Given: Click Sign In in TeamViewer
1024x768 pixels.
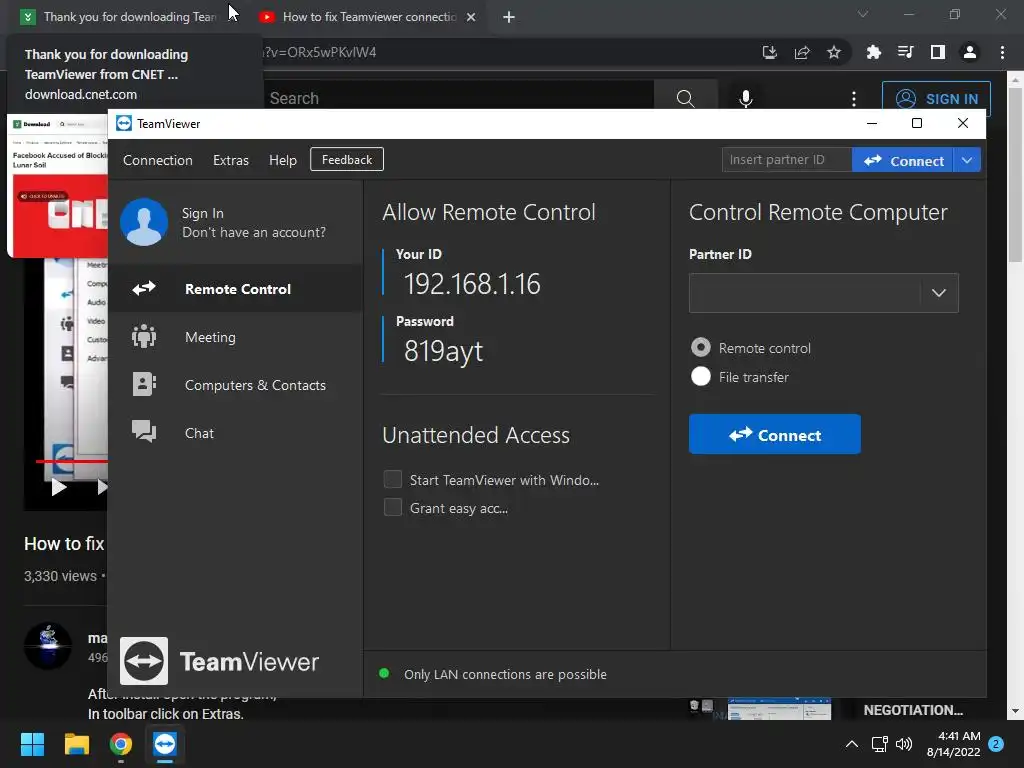Looking at the screenshot, I should click(x=202, y=214).
